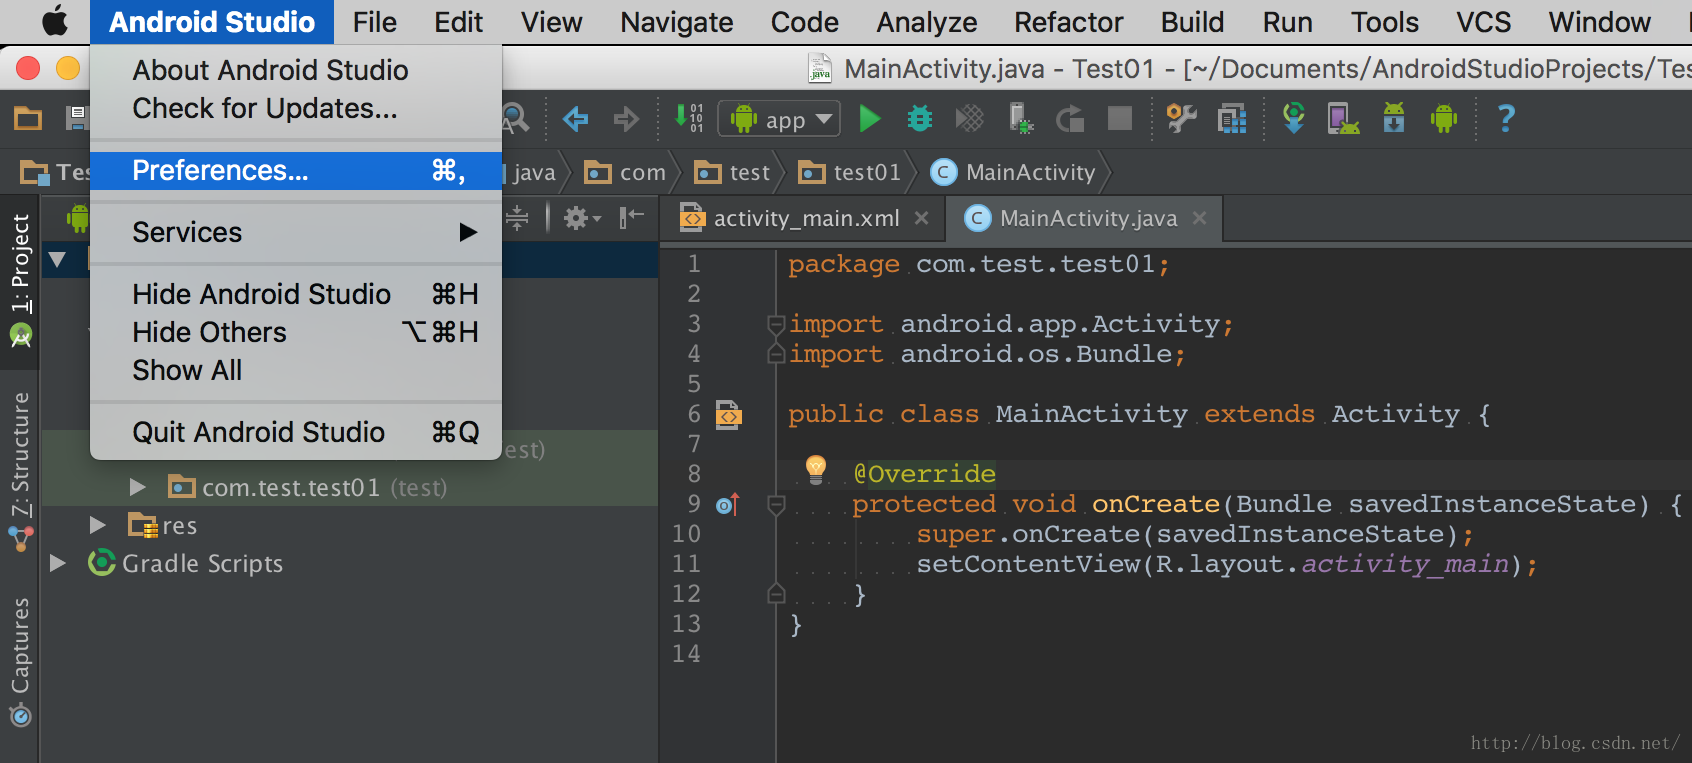Open the AVD Manager device icon
Image resolution: width=1692 pixels, height=763 pixels.
(x=1343, y=119)
